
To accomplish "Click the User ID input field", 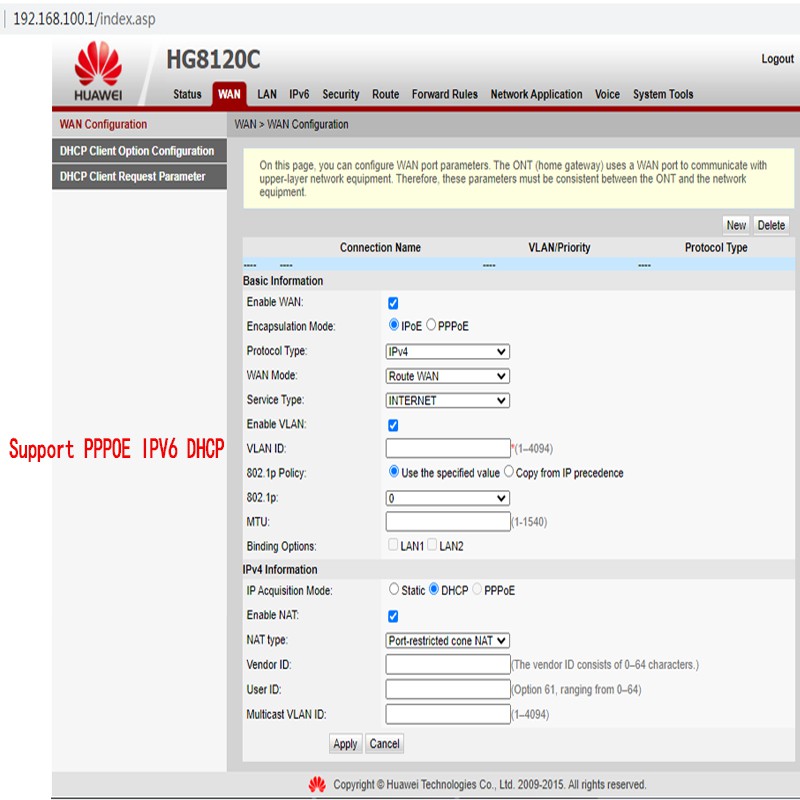I will [x=448, y=689].
